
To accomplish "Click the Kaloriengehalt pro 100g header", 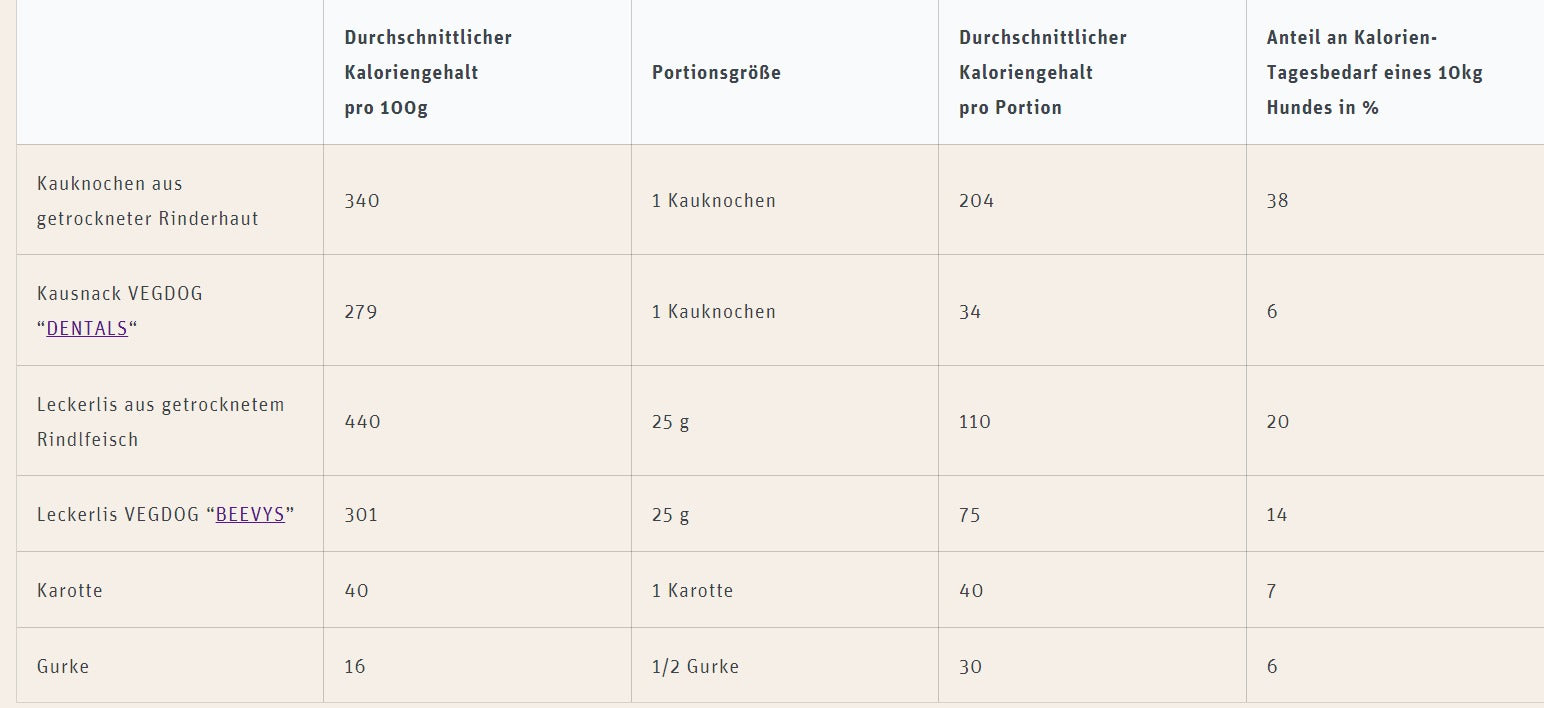I will [428, 73].
